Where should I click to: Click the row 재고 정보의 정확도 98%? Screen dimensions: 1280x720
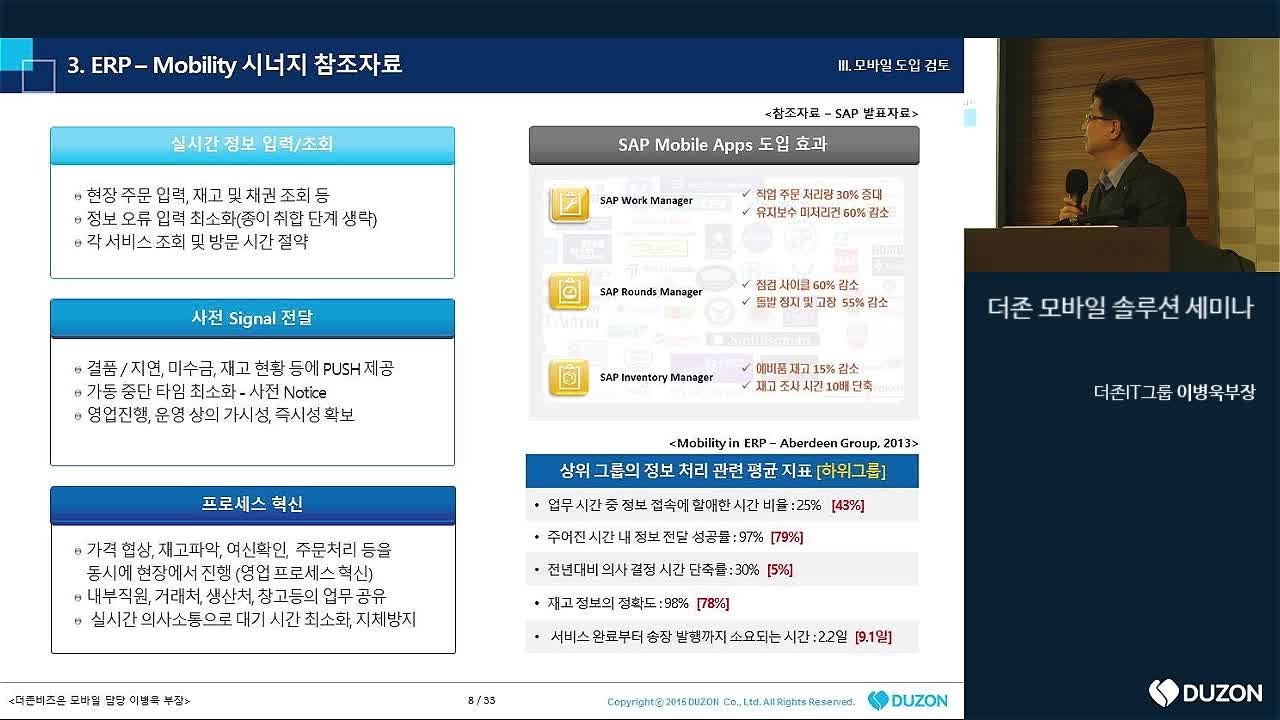[x=722, y=603]
